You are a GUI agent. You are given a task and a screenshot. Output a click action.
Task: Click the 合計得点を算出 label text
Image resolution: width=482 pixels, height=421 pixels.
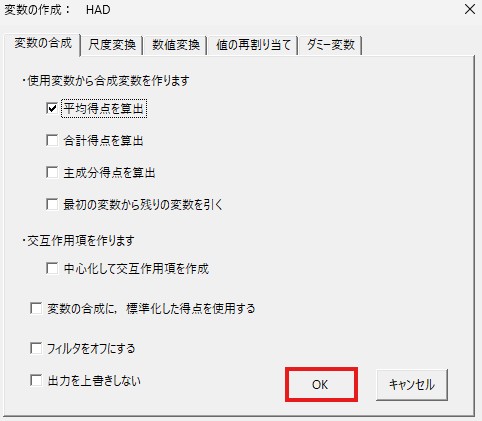pyautogui.click(x=103, y=141)
